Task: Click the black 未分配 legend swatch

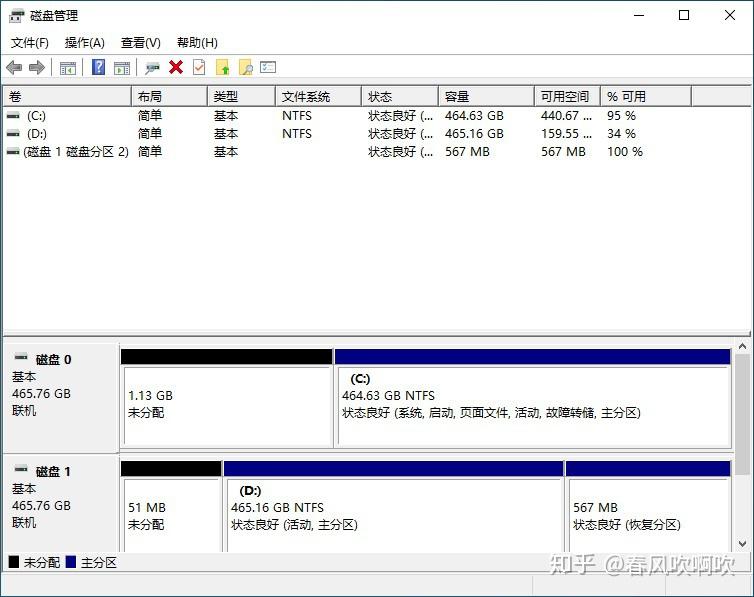Action: click(x=14, y=562)
